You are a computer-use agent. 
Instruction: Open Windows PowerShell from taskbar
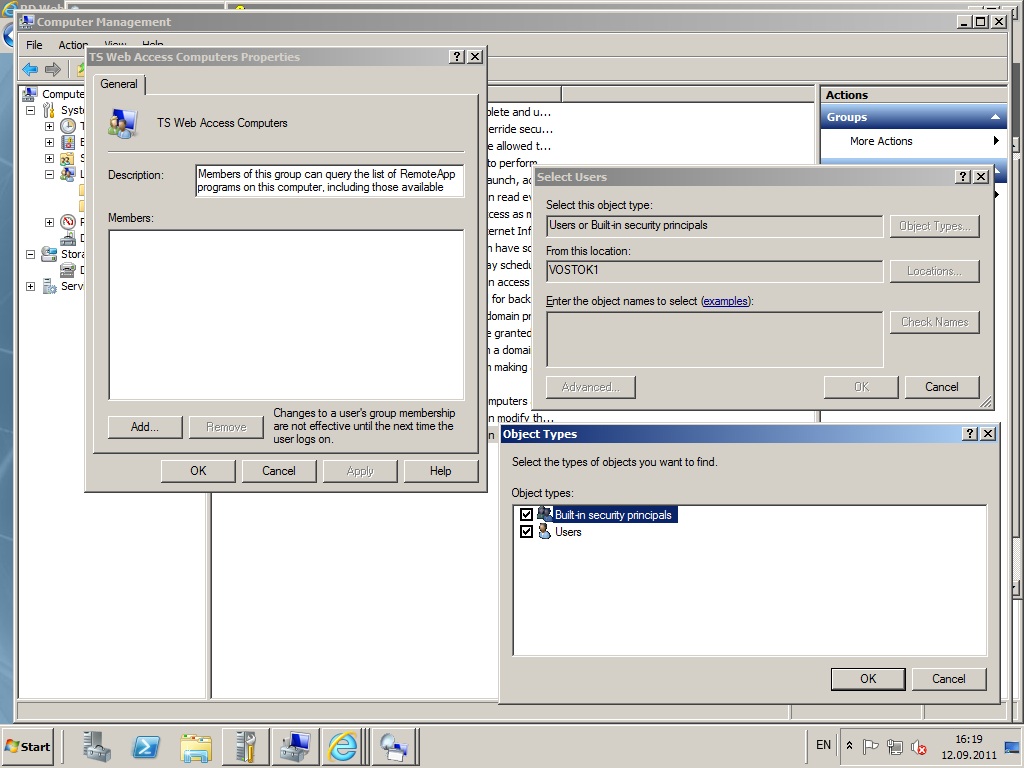coord(146,746)
